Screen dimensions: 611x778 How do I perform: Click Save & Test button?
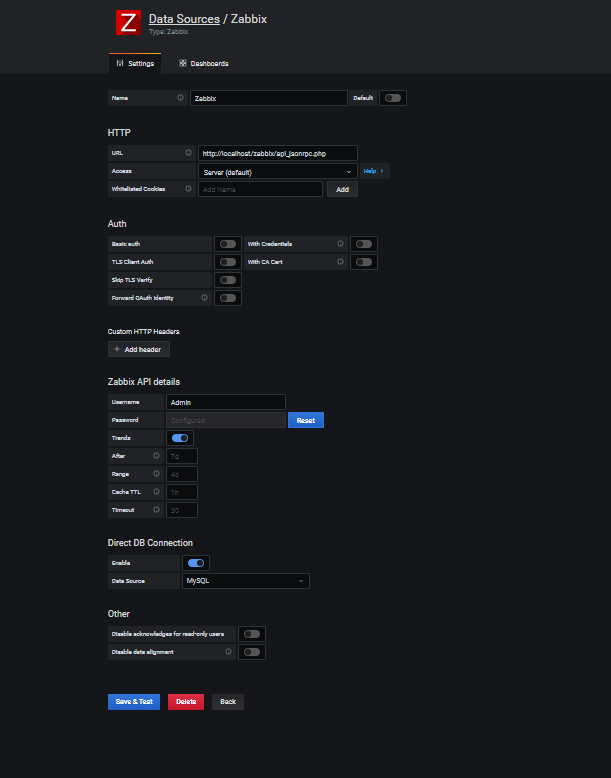click(134, 702)
